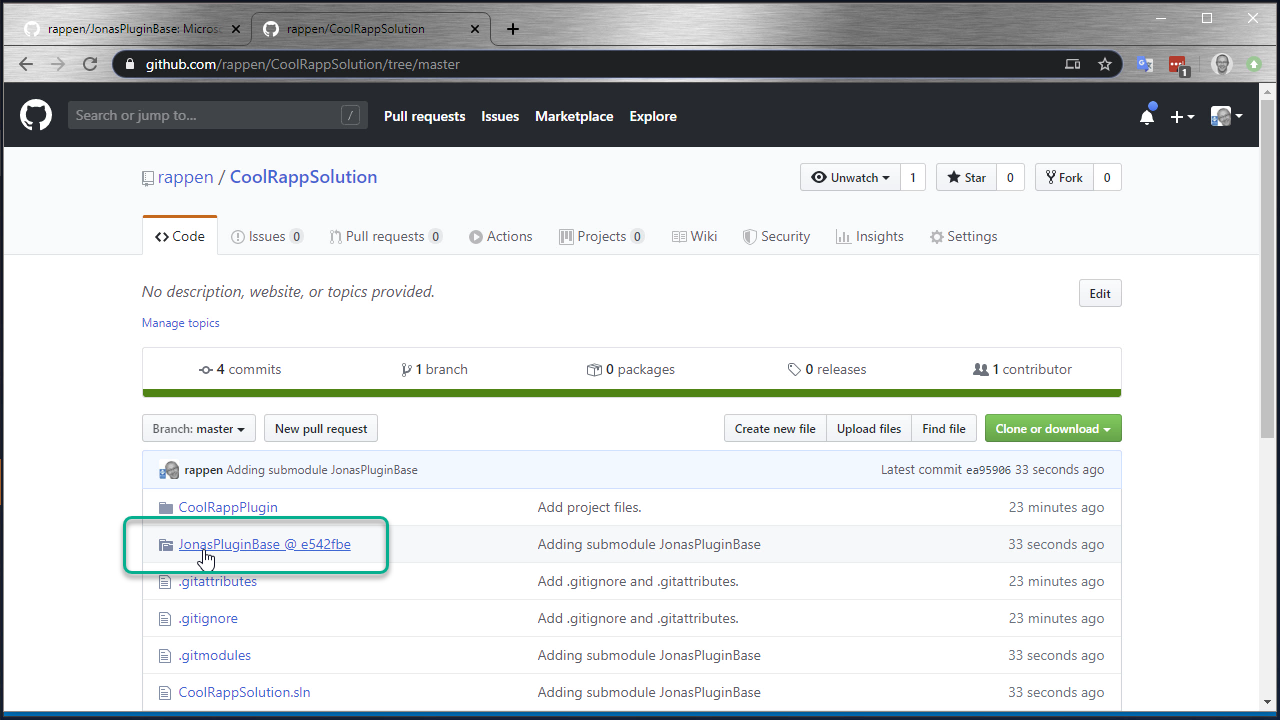Close the rappen/JonasPluginBase browser tab
The image size is (1280, 720).
[x=236, y=29]
